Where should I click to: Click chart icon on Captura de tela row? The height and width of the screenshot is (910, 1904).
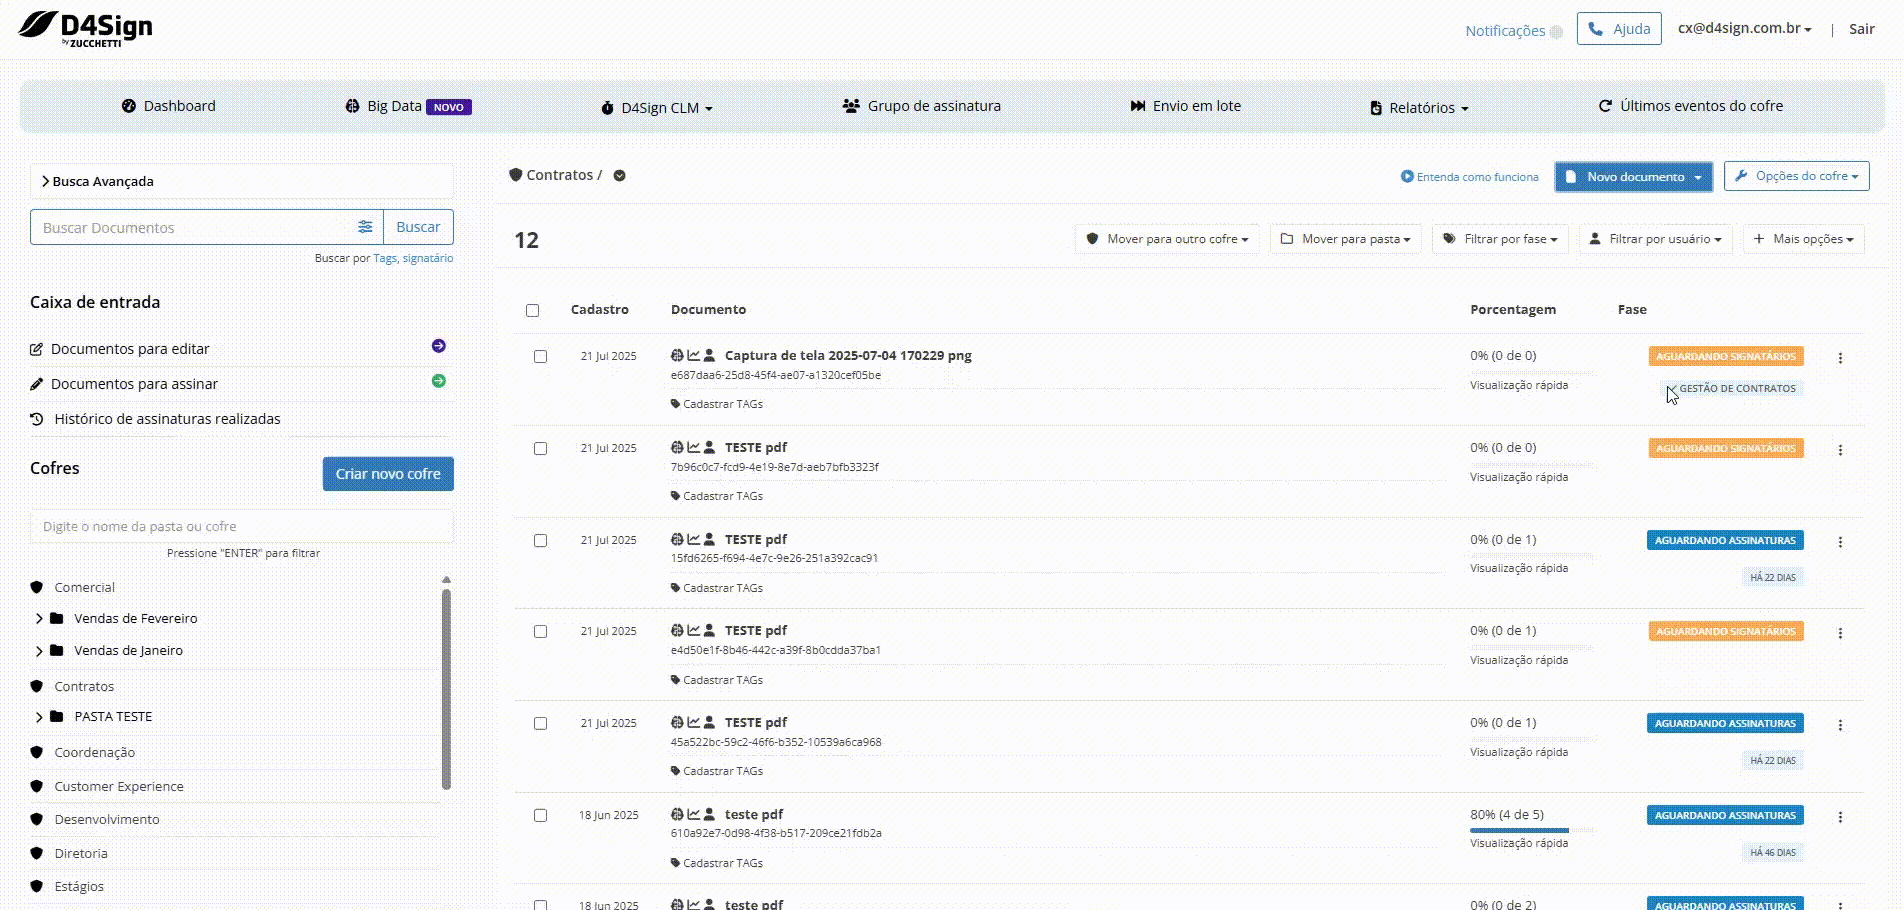[693, 355]
